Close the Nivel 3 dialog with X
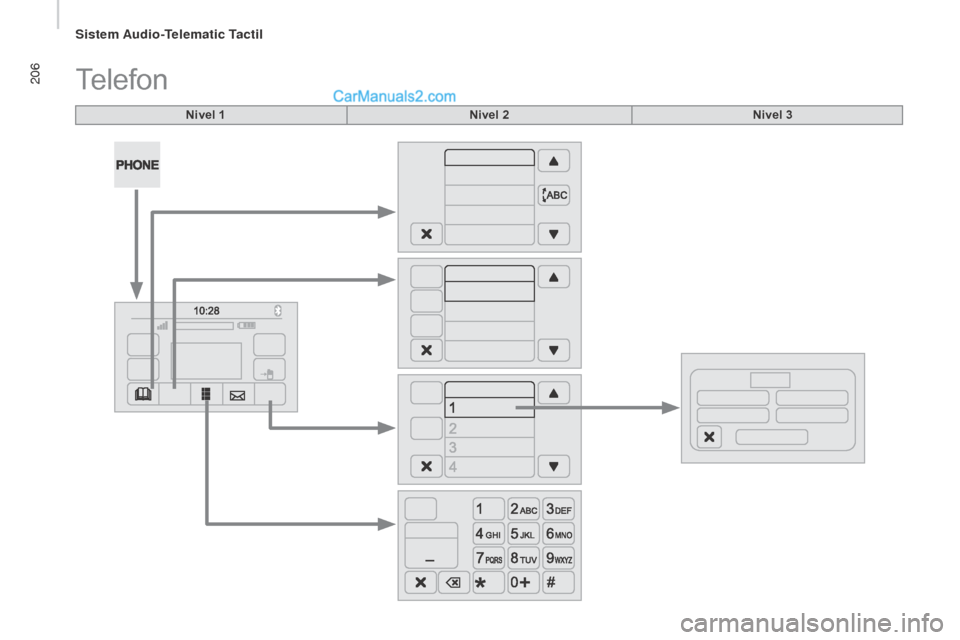Viewport: 960px width, 640px height. 710,437
